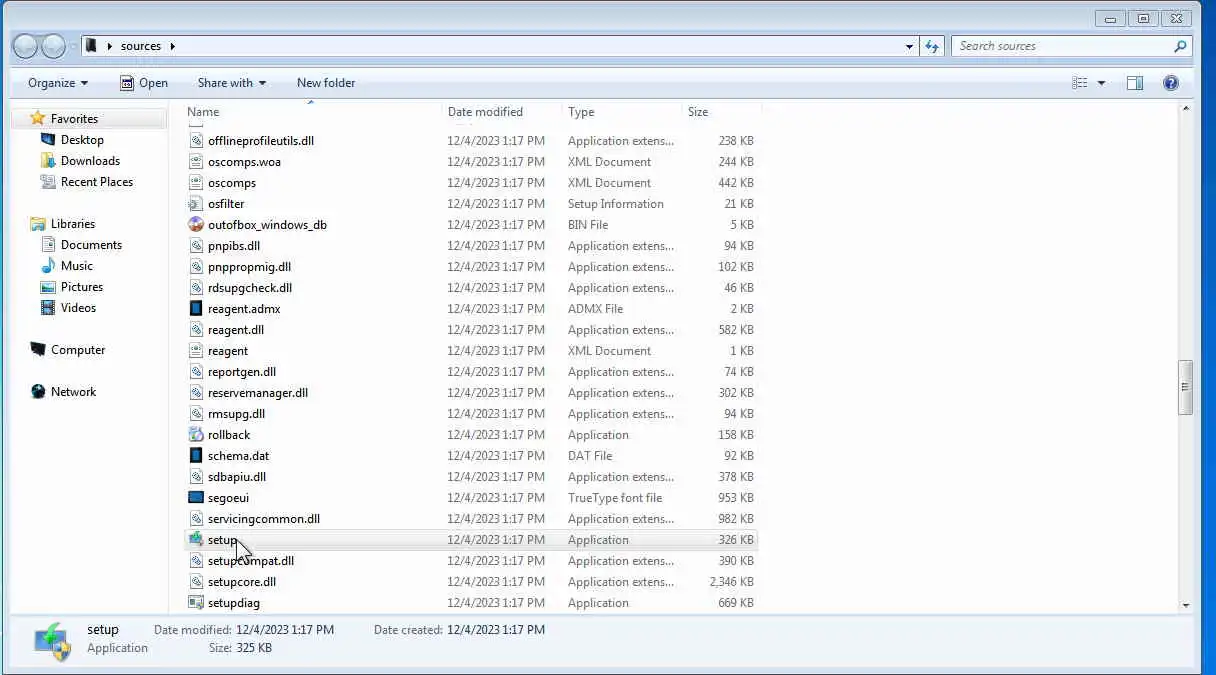
Task: Click the sources segment in address bar
Action: (x=141, y=46)
